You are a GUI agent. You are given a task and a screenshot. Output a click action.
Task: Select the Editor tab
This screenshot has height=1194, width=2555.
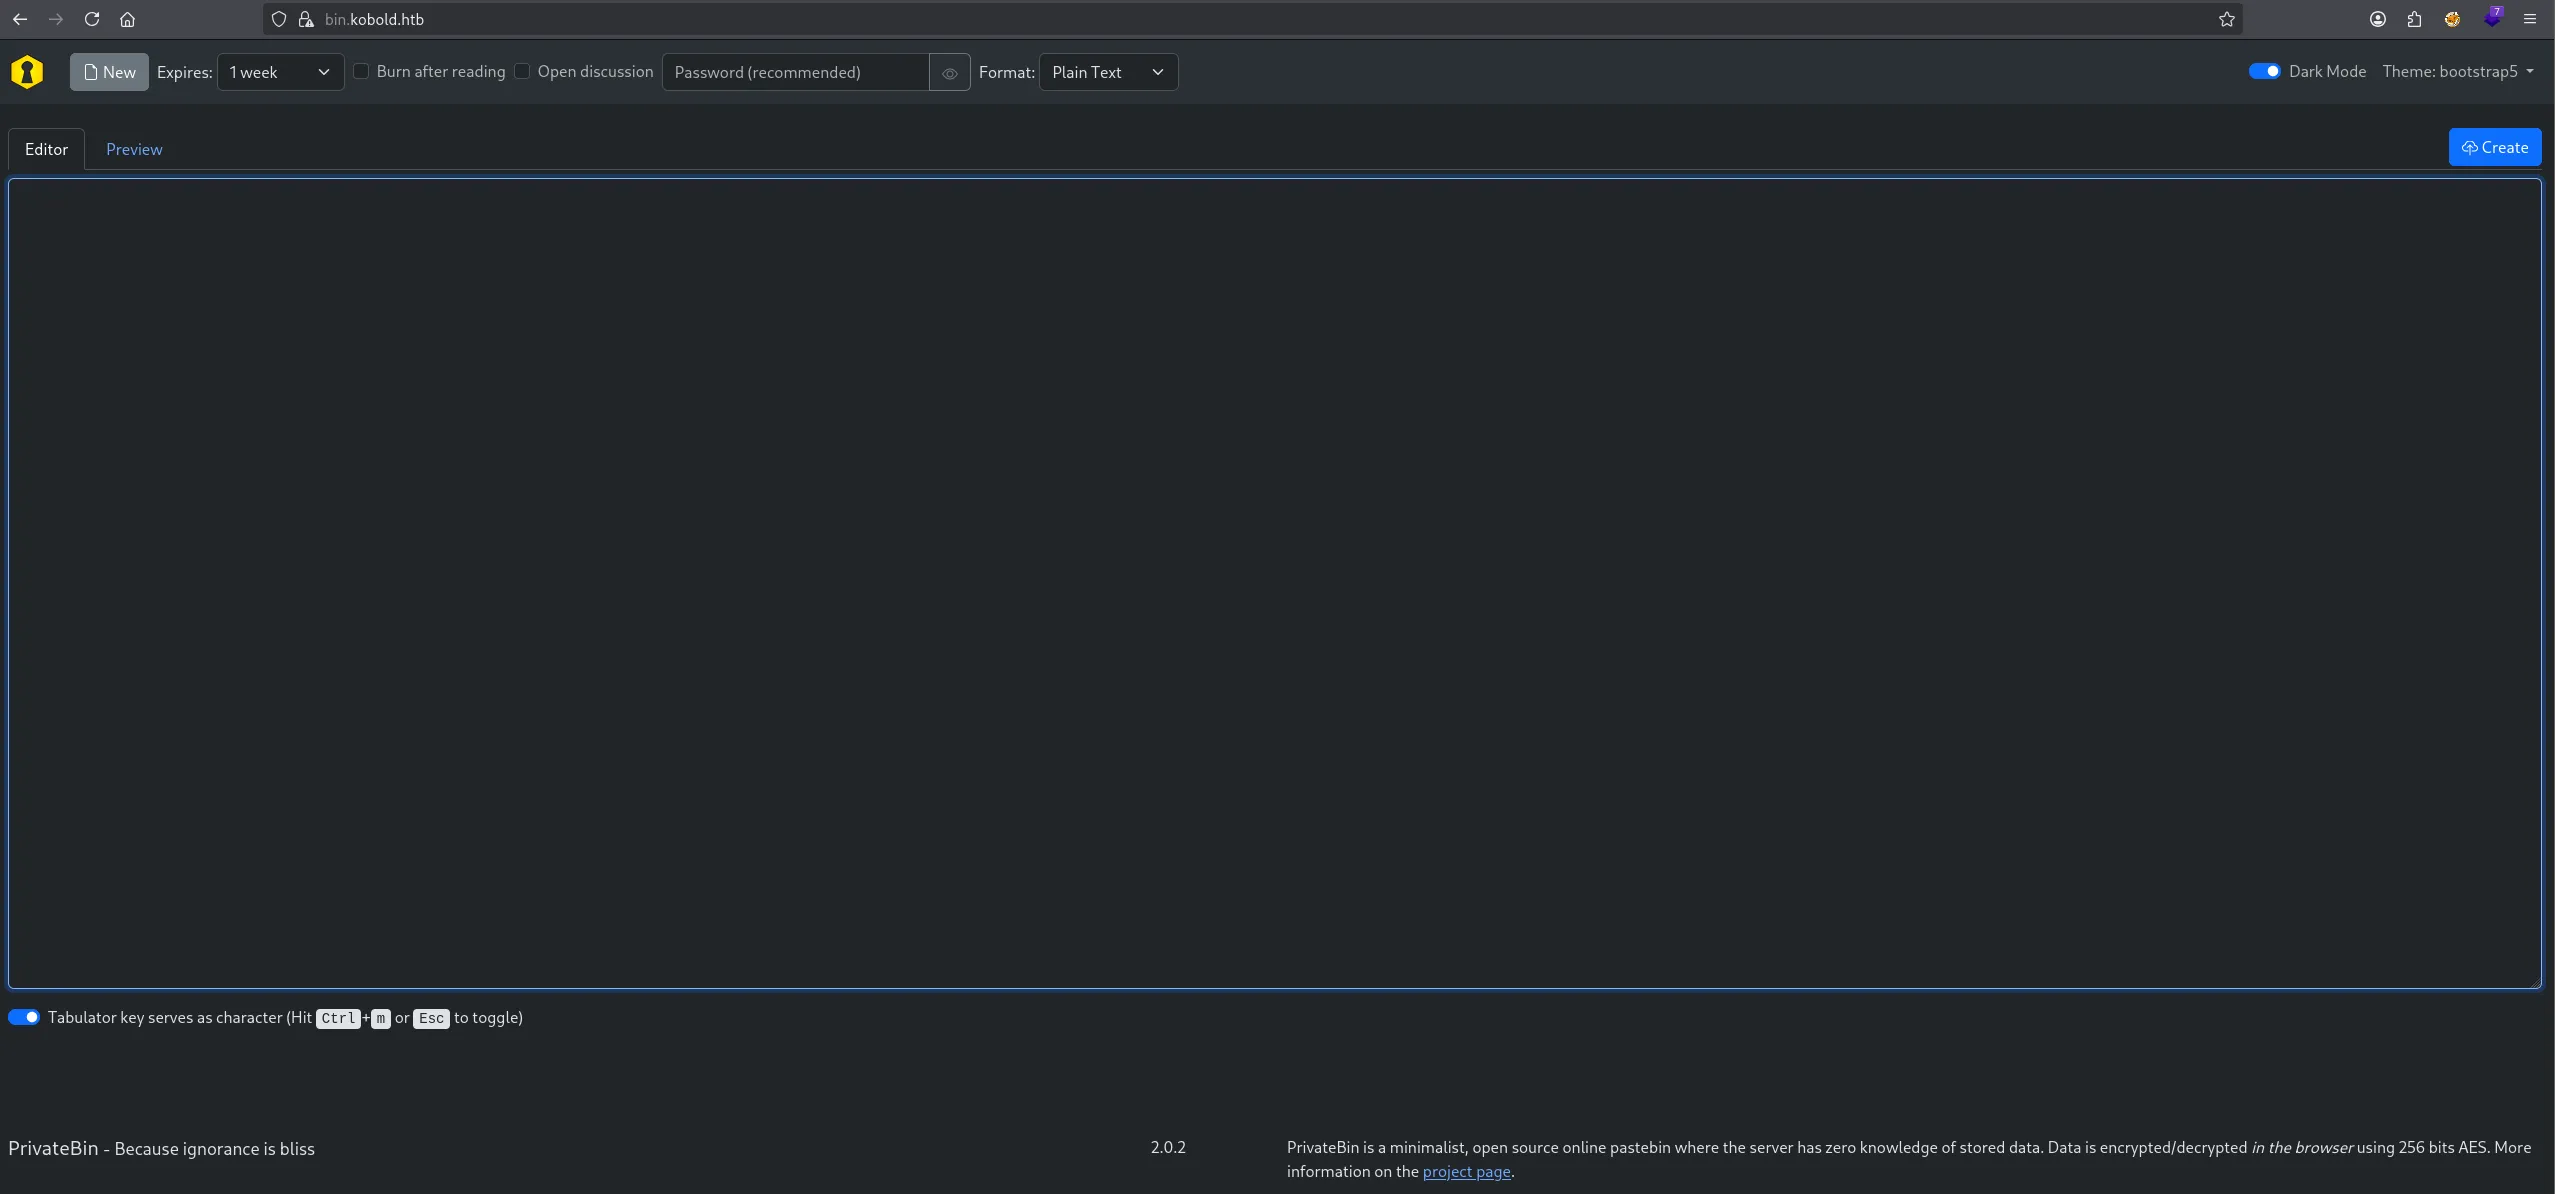(x=46, y=149)
